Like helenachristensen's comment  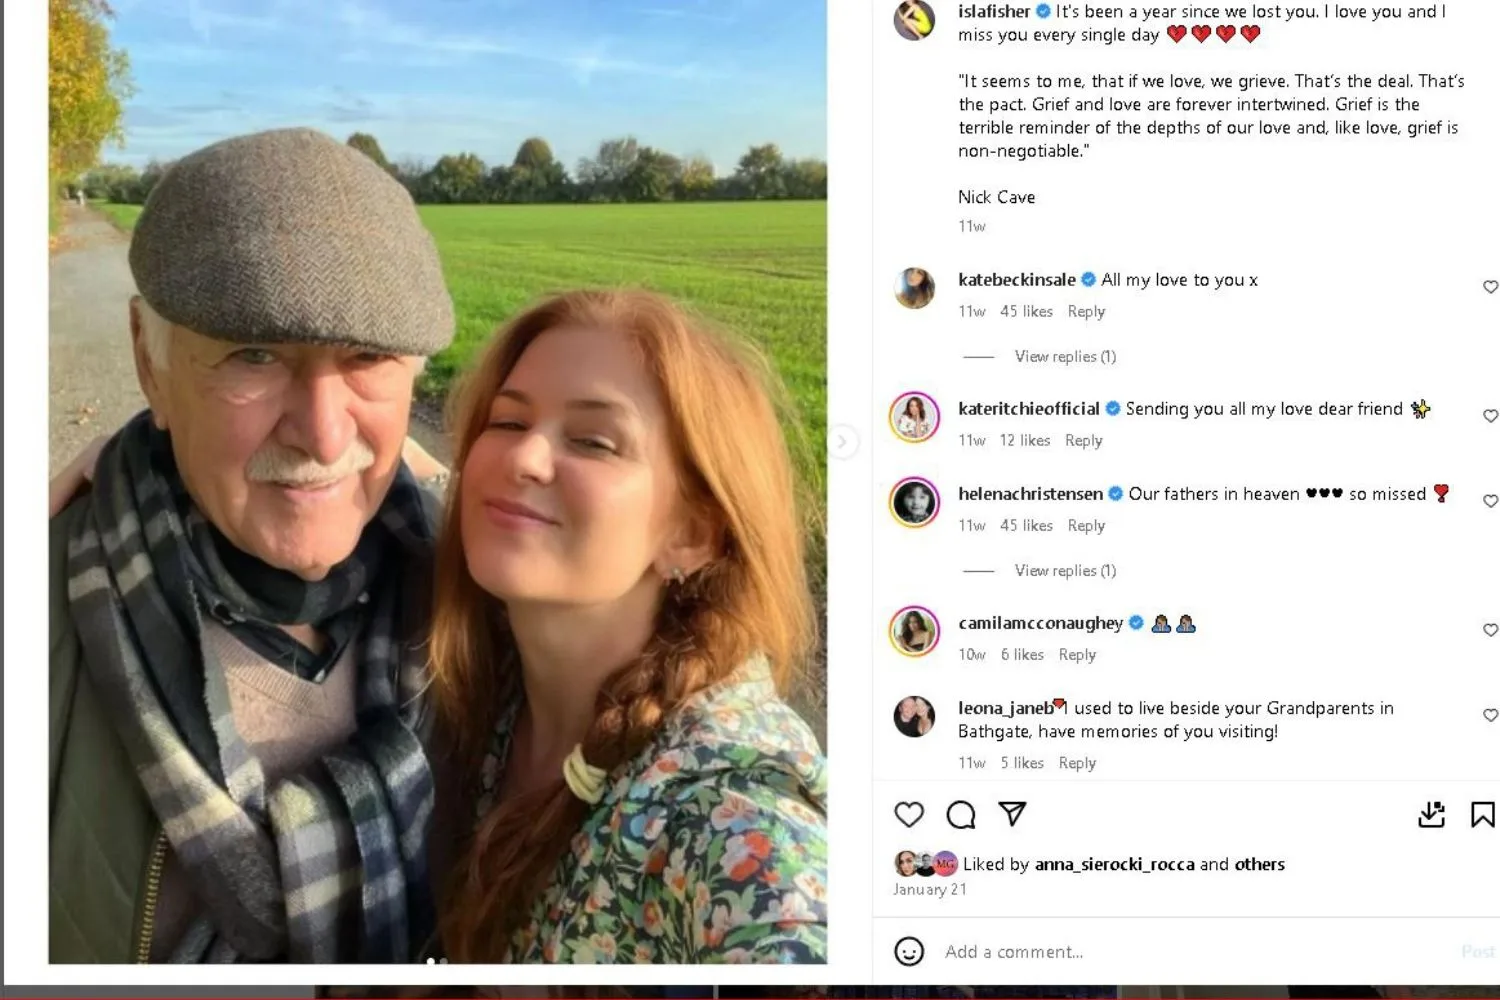point(1490,501)
